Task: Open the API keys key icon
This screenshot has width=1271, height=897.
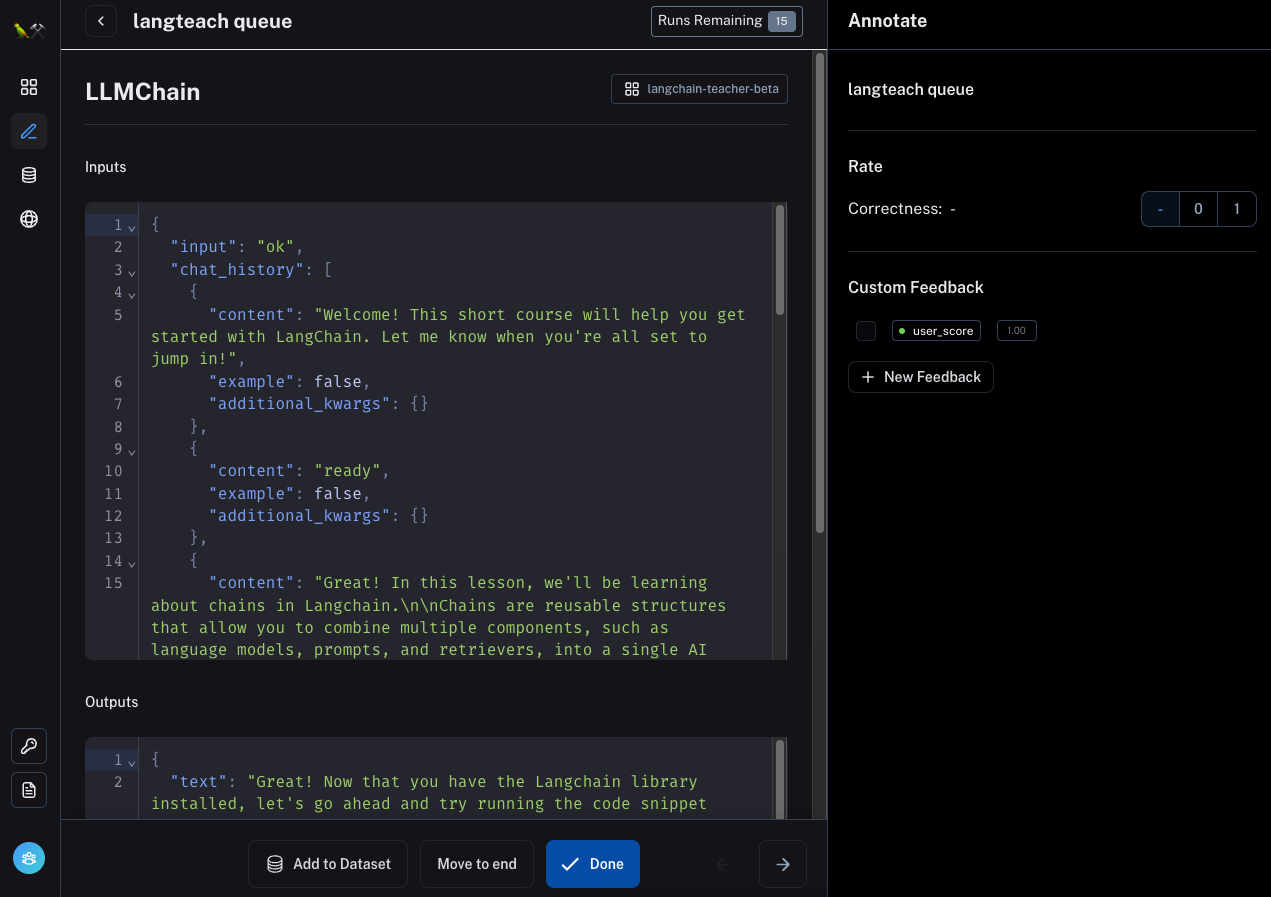Action: click(29, 746)
